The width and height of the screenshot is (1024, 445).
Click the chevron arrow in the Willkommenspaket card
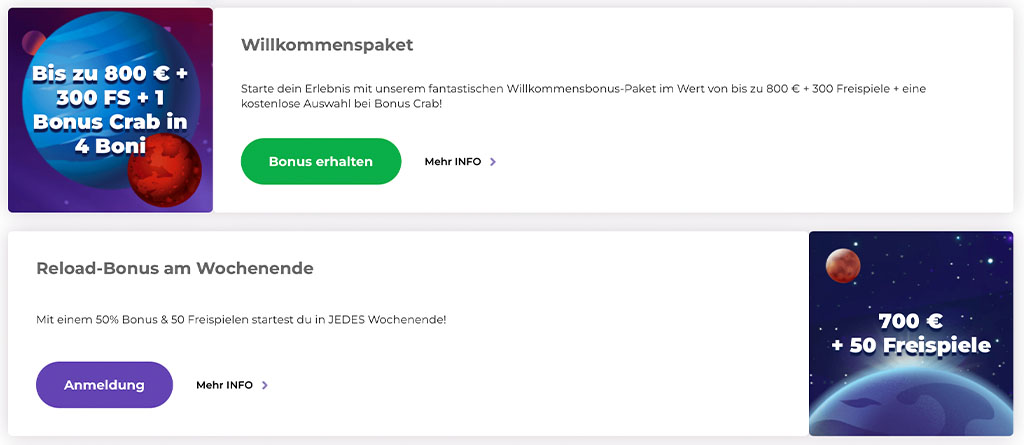point(493,161)
